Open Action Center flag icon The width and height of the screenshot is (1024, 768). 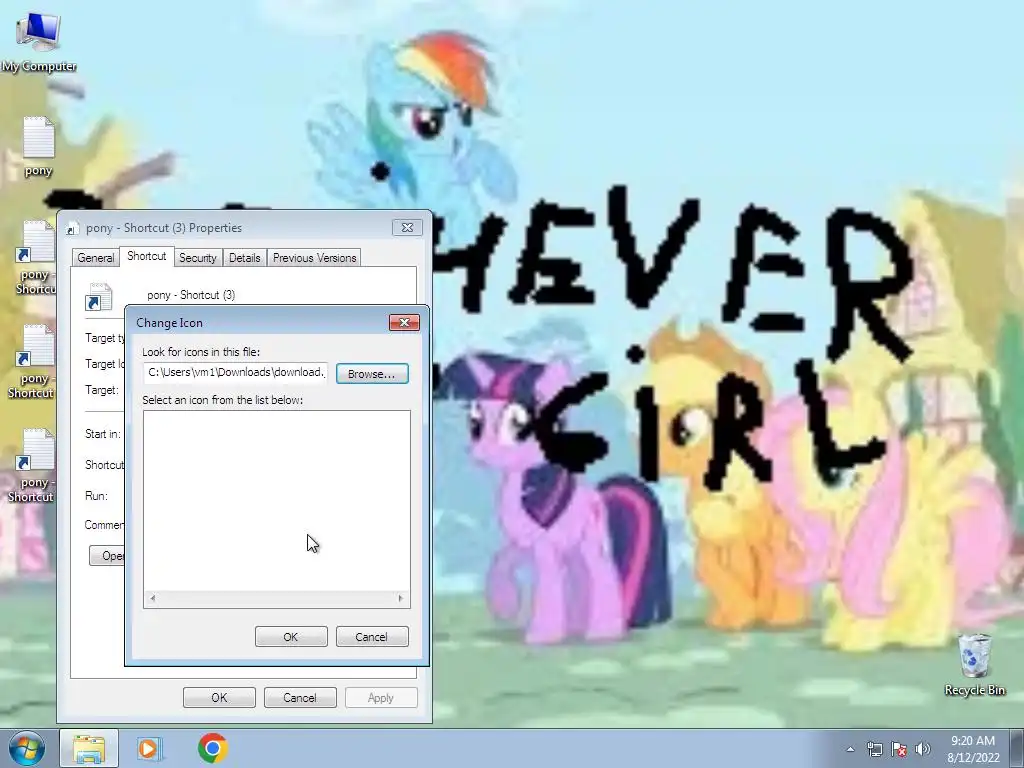click(899, 749)
